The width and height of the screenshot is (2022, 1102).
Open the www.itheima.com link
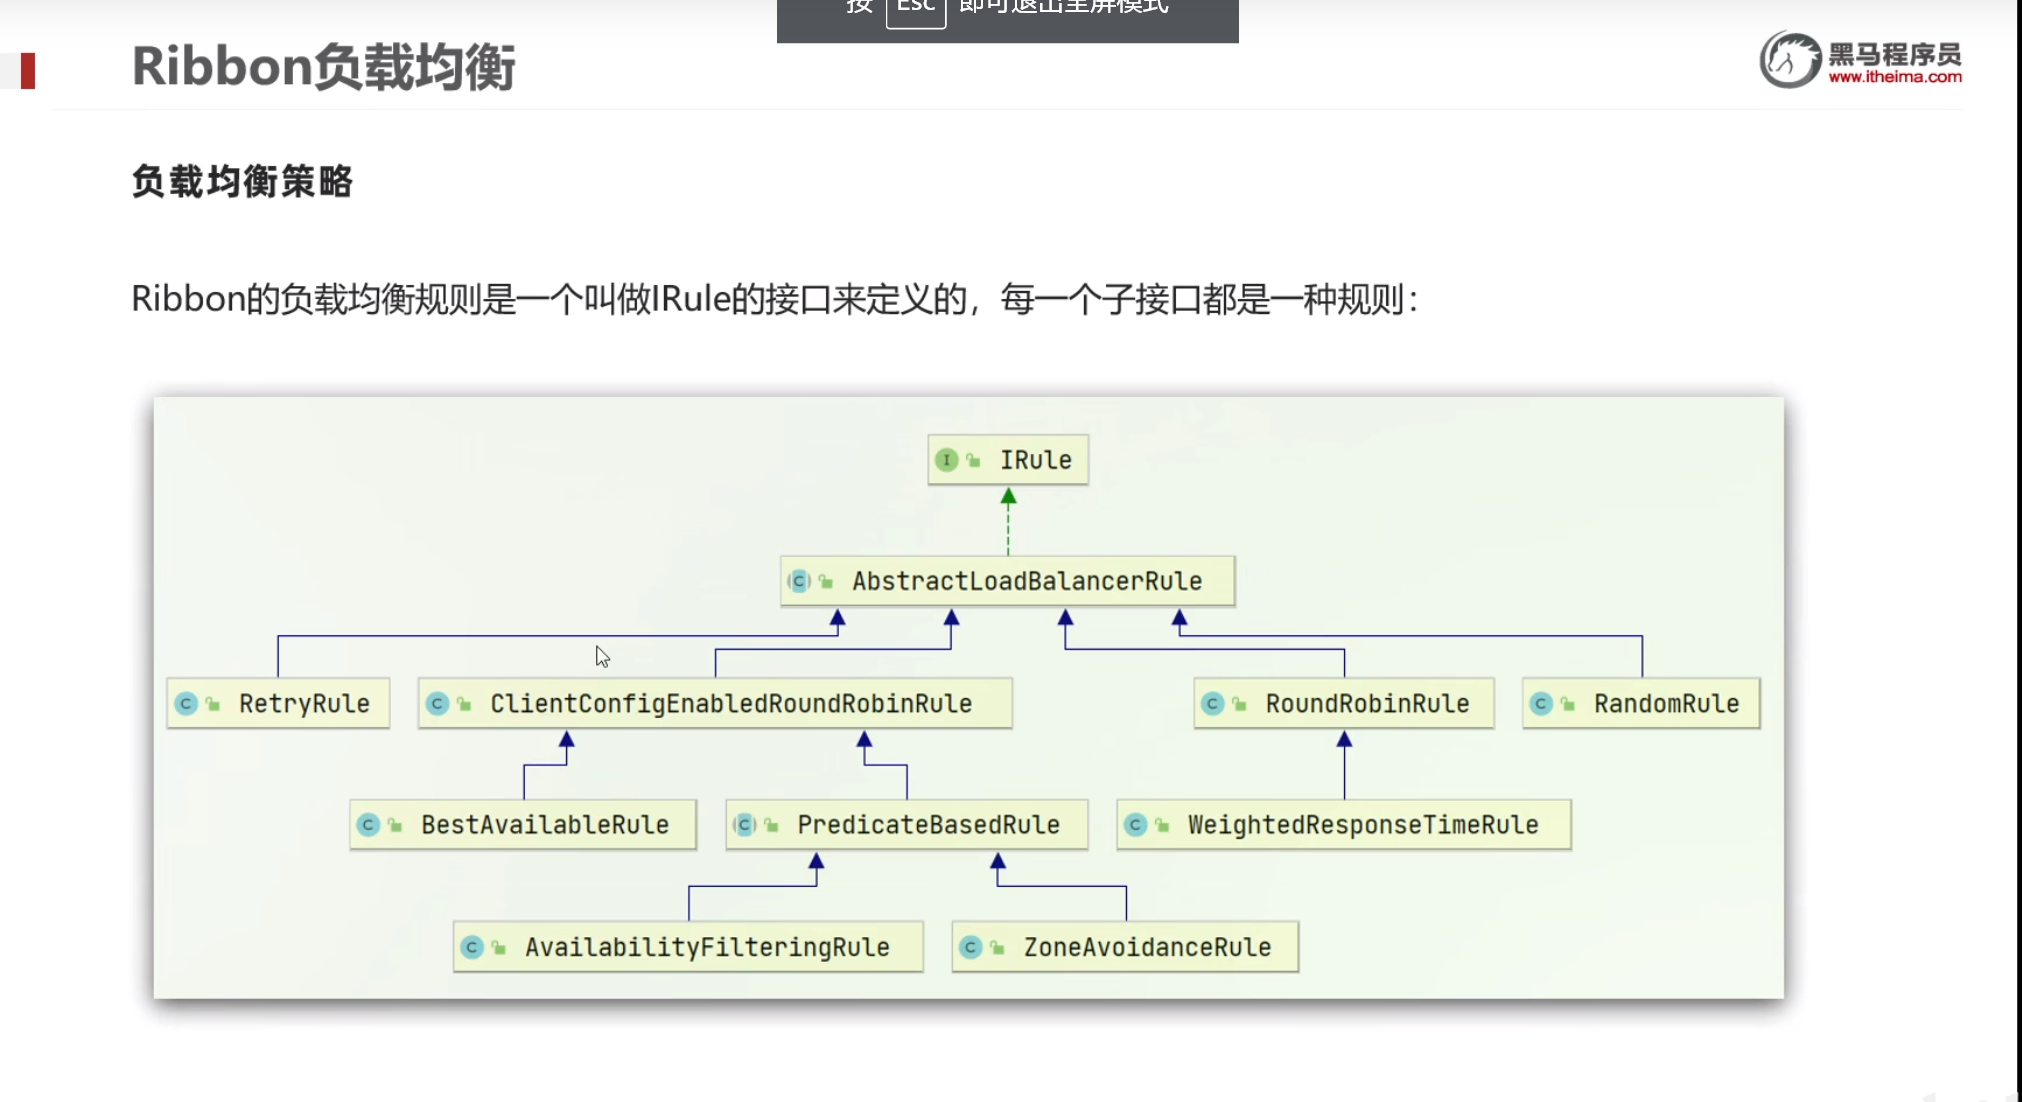pyautogui.click(x=1895, y=77)
